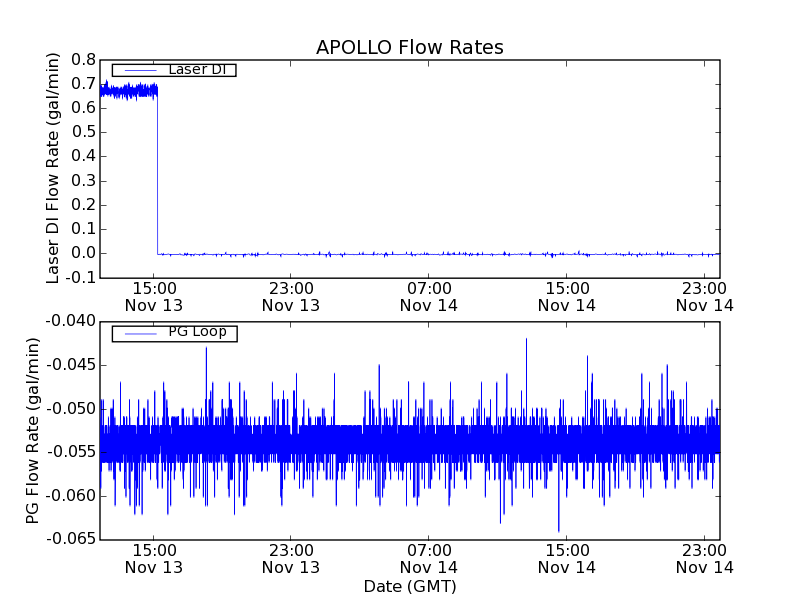Click the "PG Flow Rate (gal/min)" axis label
This screenshot has width=800, height=600.
[34, 430]
